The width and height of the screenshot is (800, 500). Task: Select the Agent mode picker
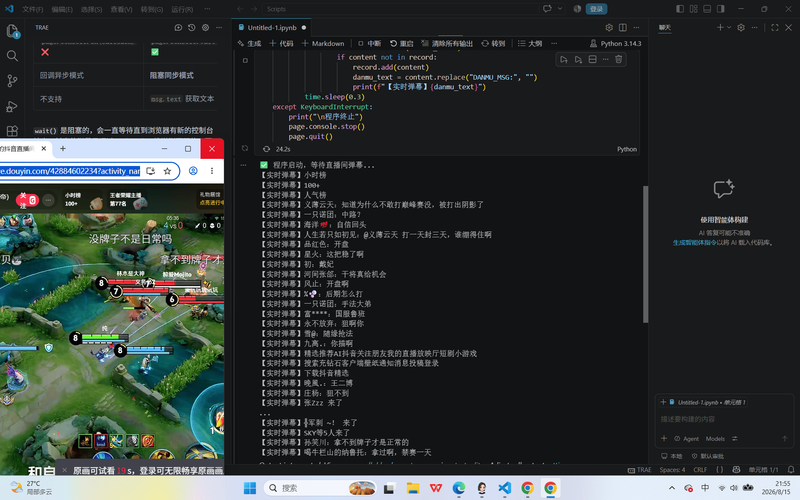pos(687,439)
